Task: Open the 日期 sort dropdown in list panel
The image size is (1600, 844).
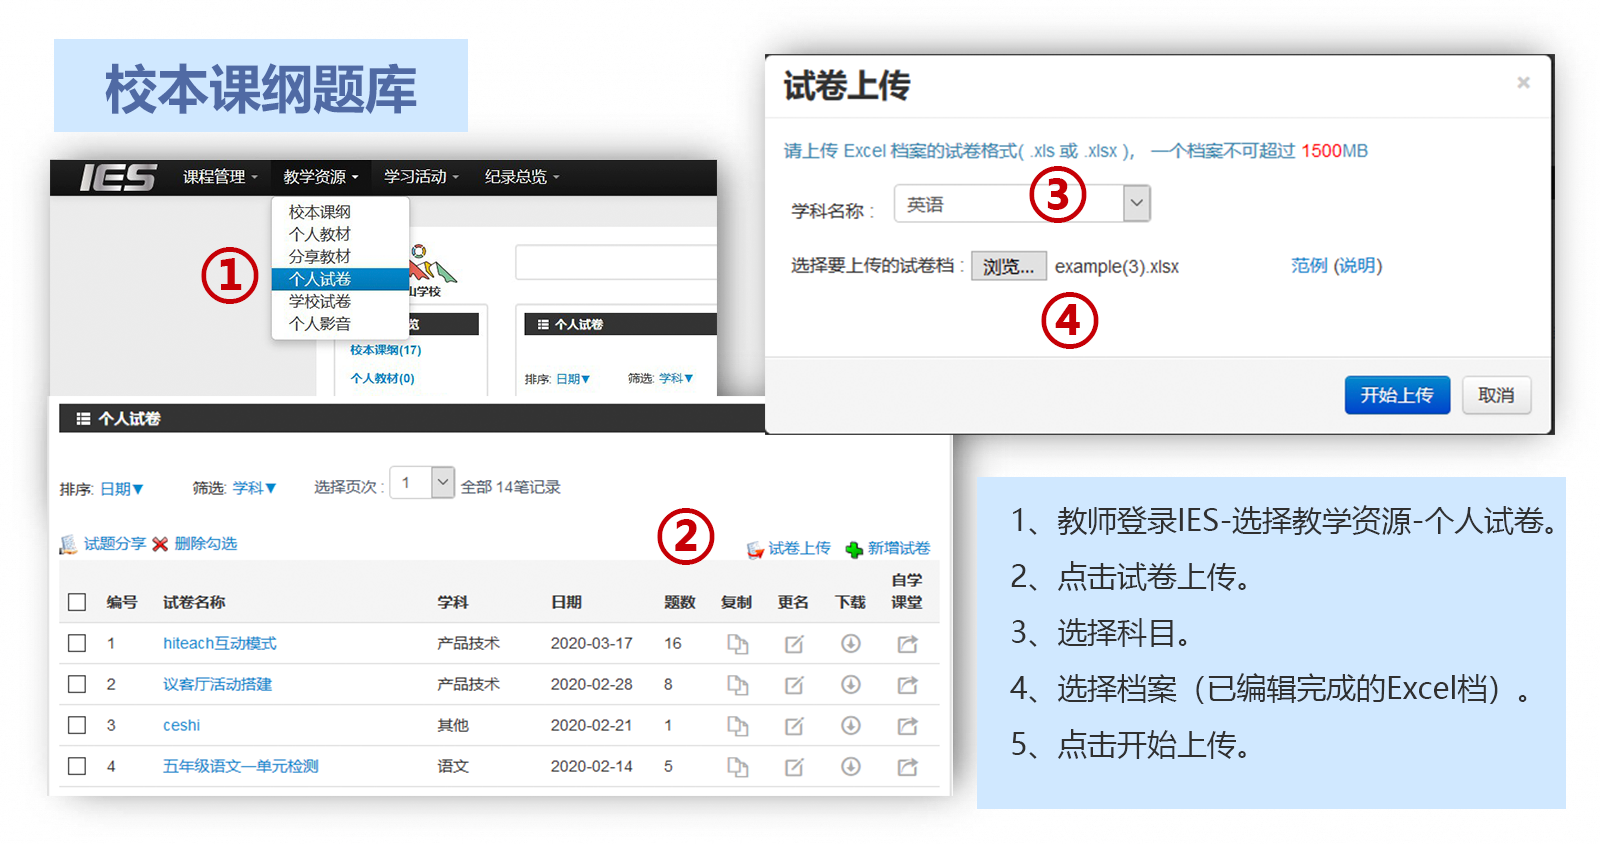Action: pyautogui.click(x=122, y=489)
